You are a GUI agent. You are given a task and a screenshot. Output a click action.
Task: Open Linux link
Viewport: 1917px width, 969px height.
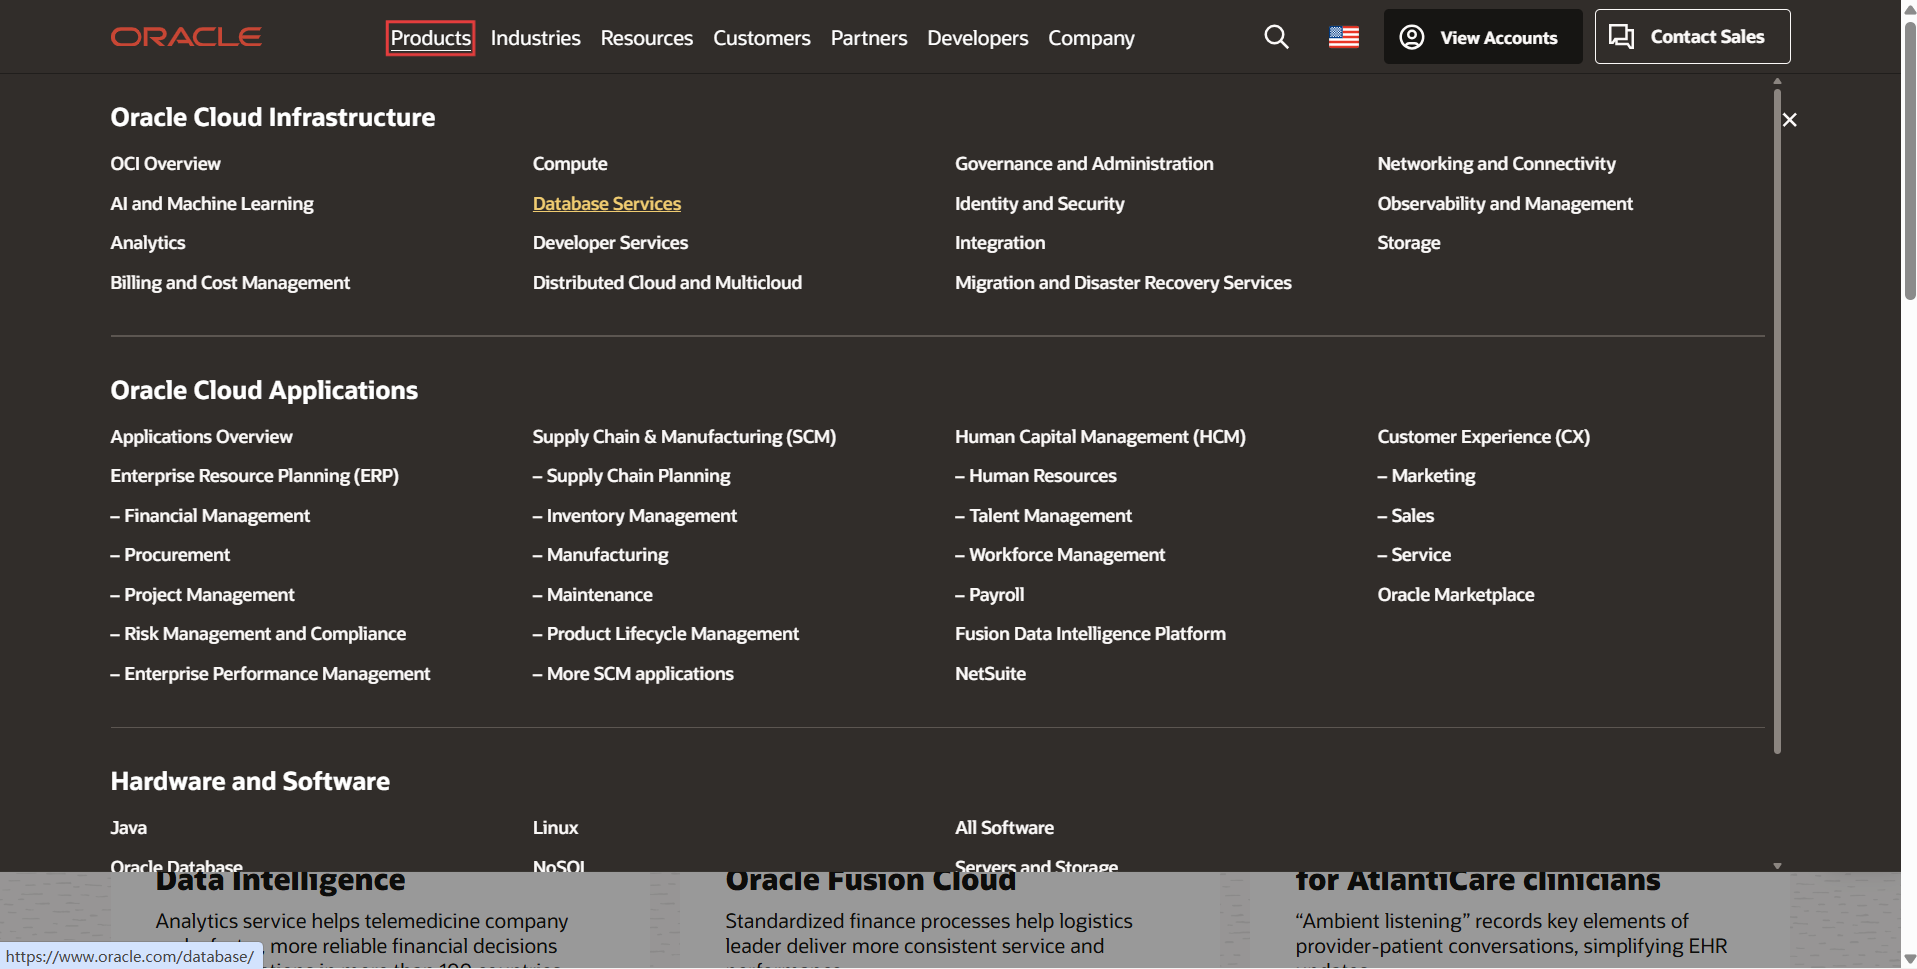click(x=555, y=828)
